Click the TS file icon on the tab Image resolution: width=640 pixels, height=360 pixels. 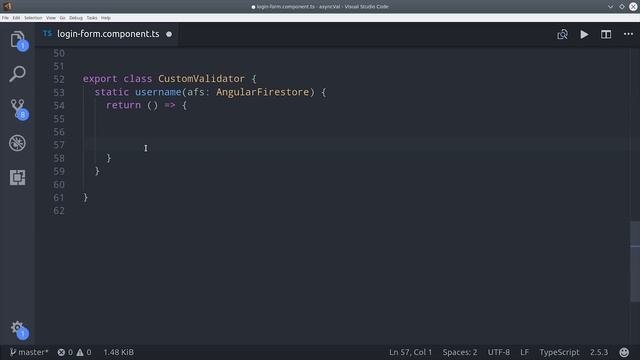tap(47, 34)
